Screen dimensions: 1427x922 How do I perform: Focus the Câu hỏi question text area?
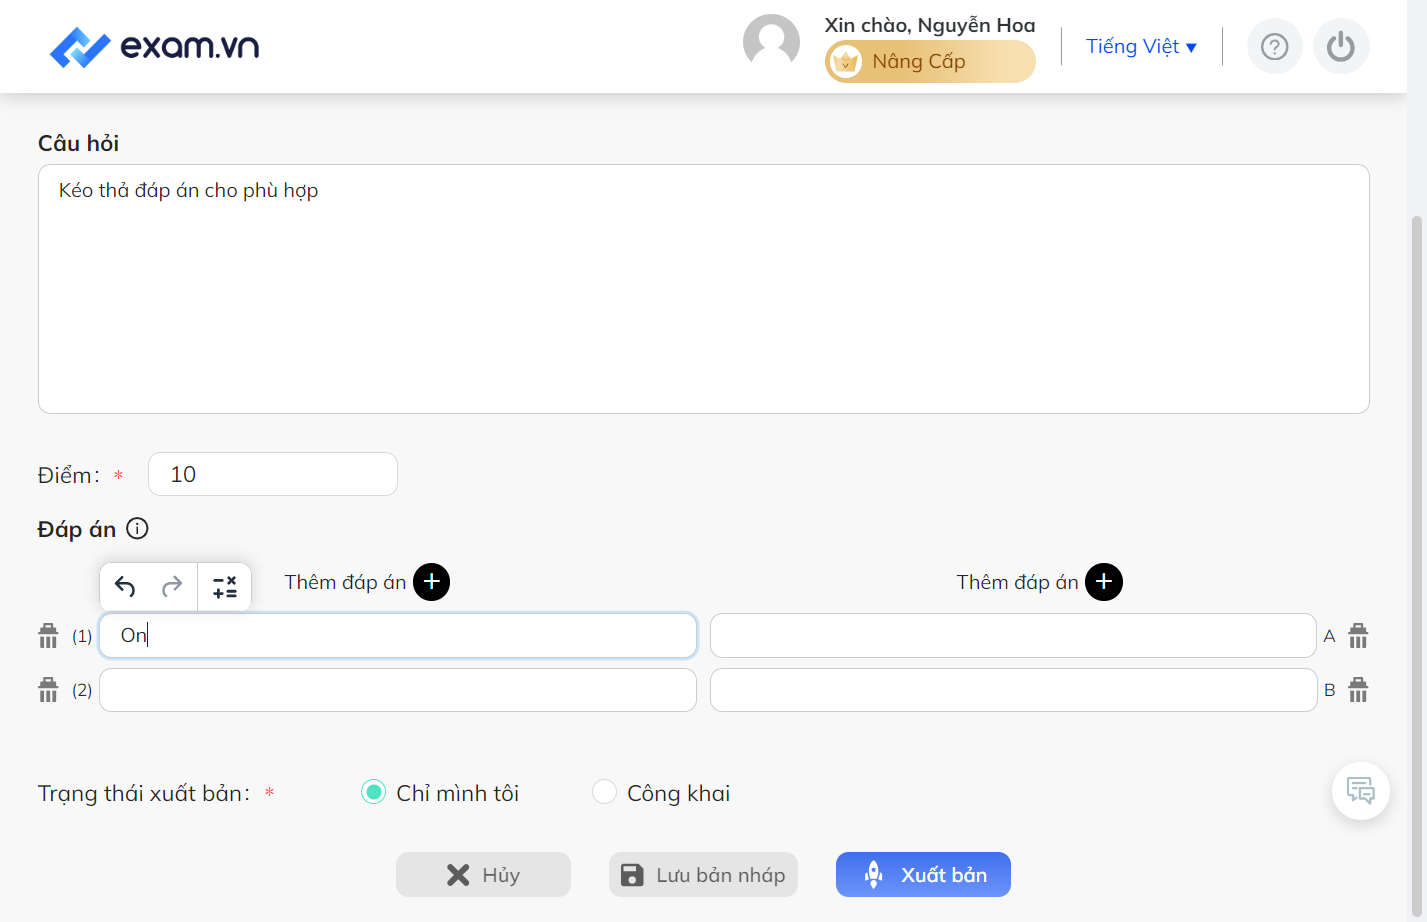point(703,289)
